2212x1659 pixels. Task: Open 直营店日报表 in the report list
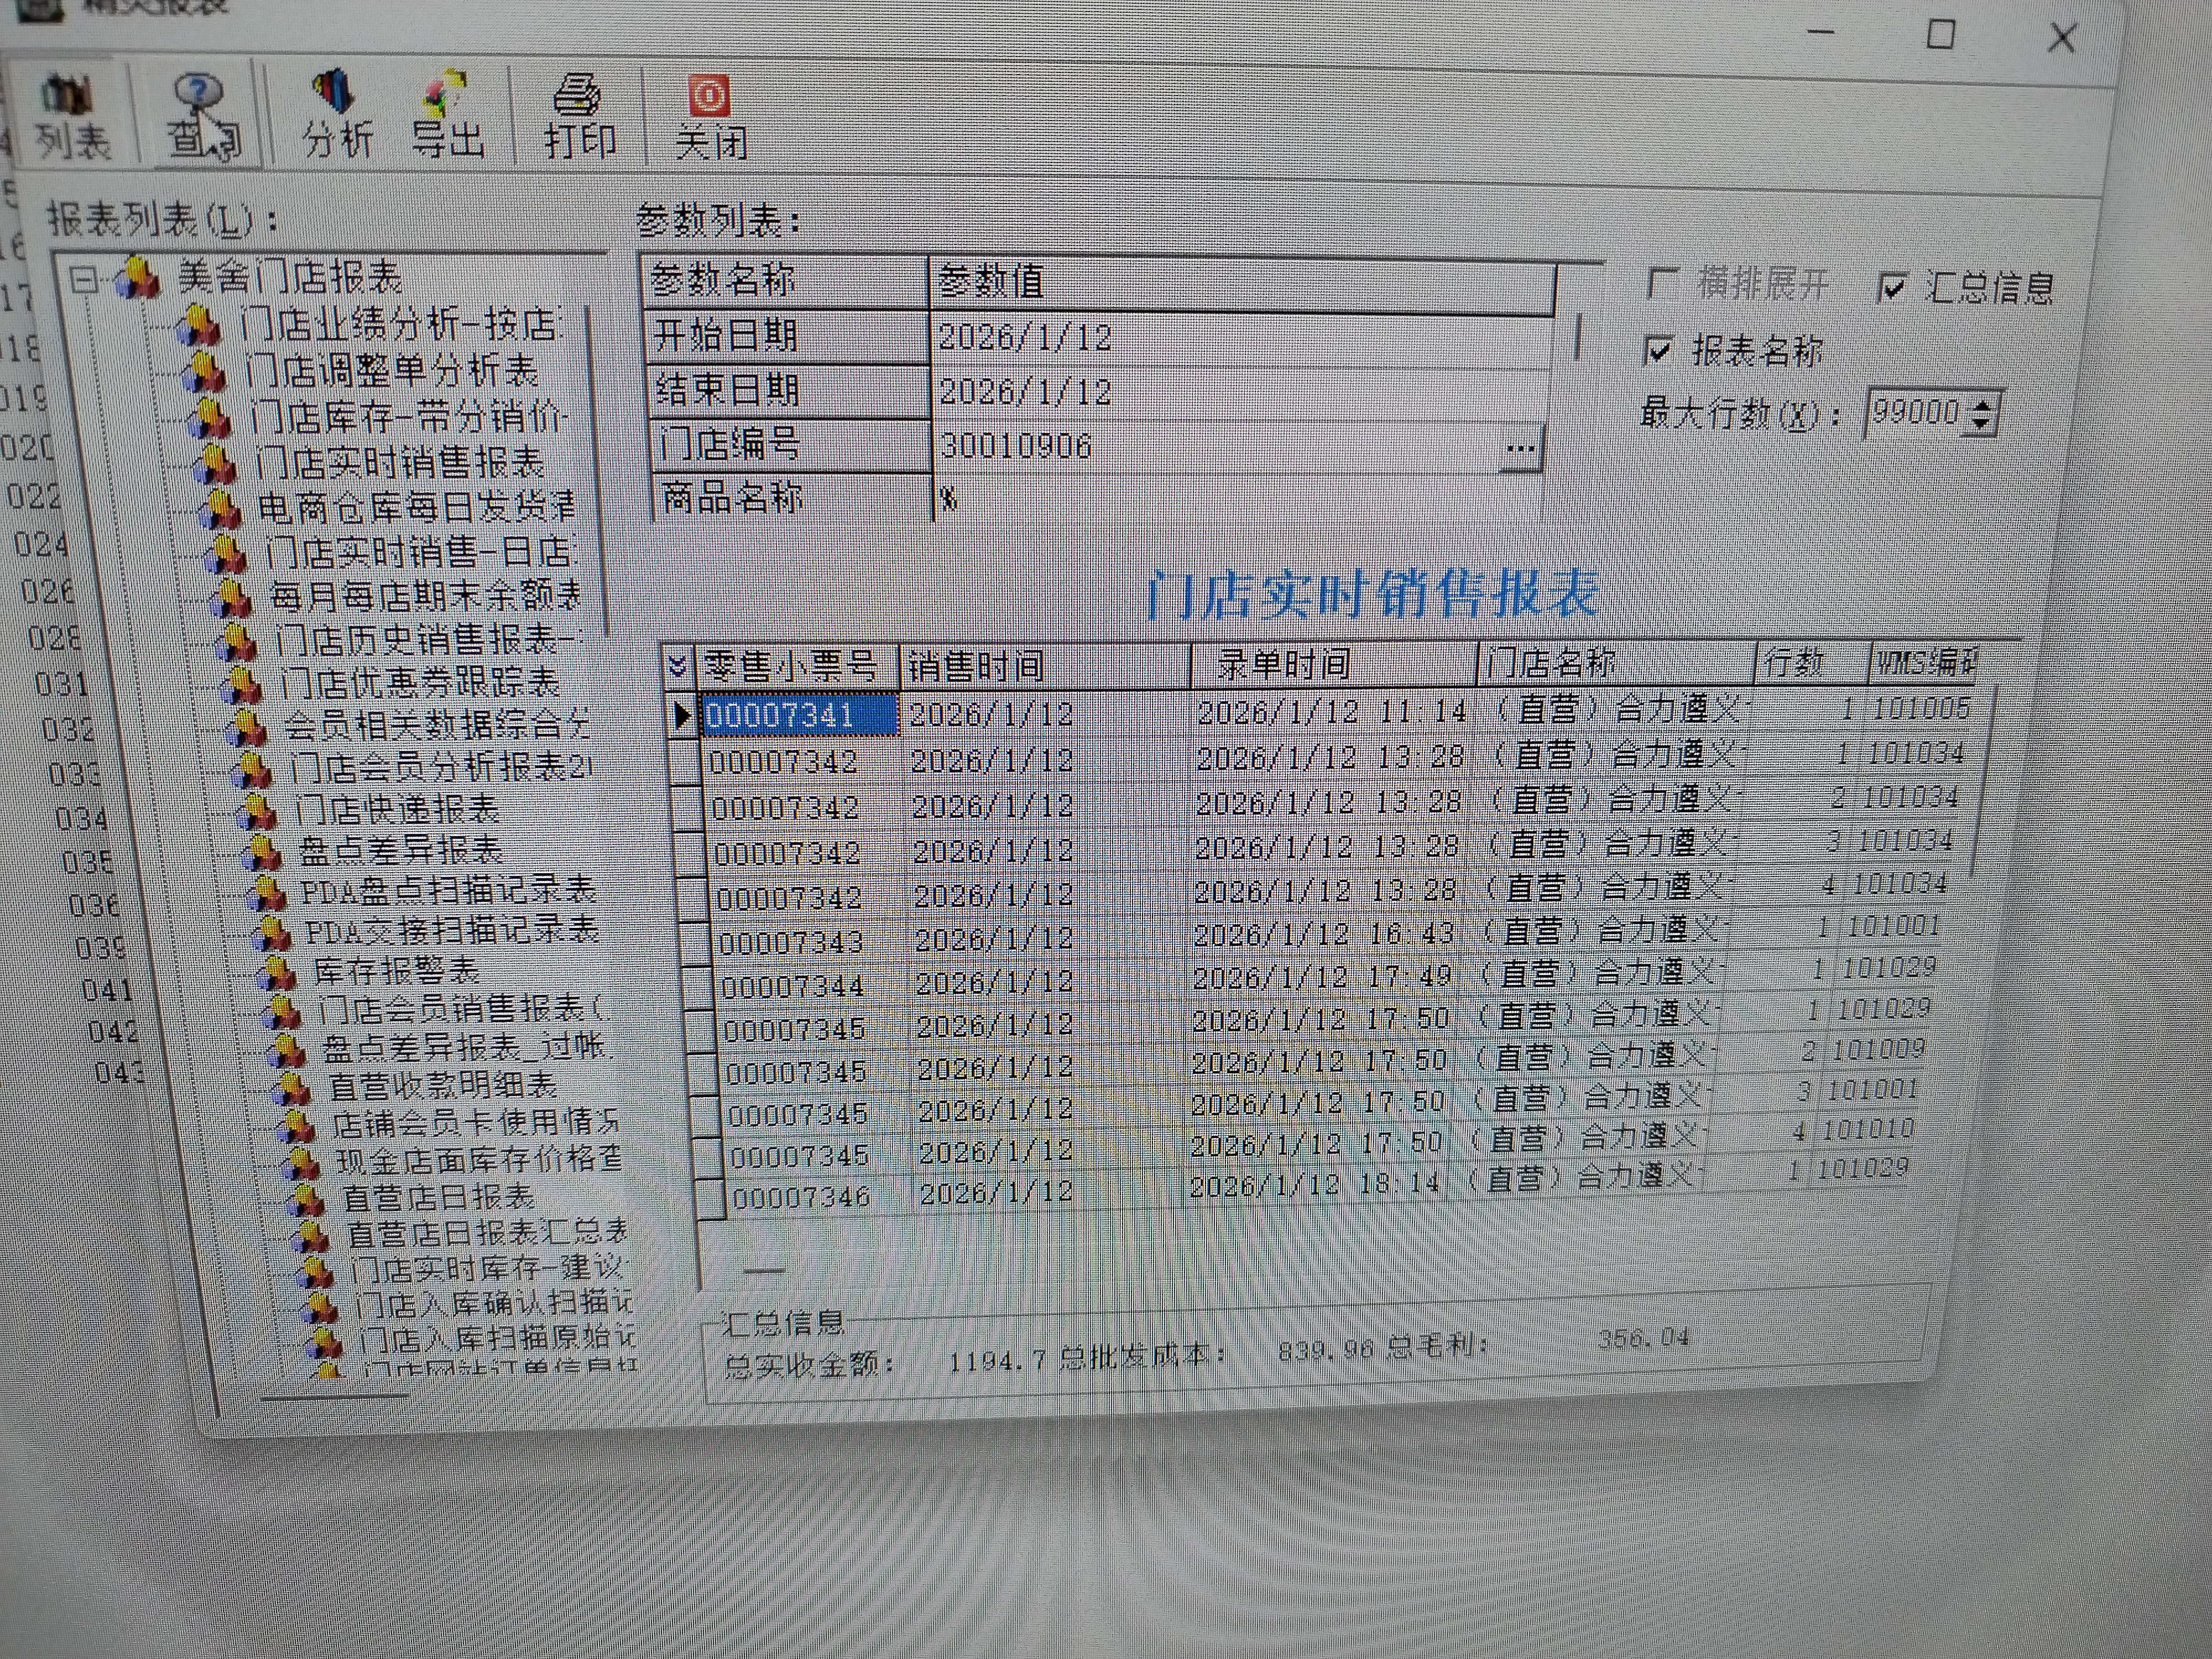point(438,1197)
